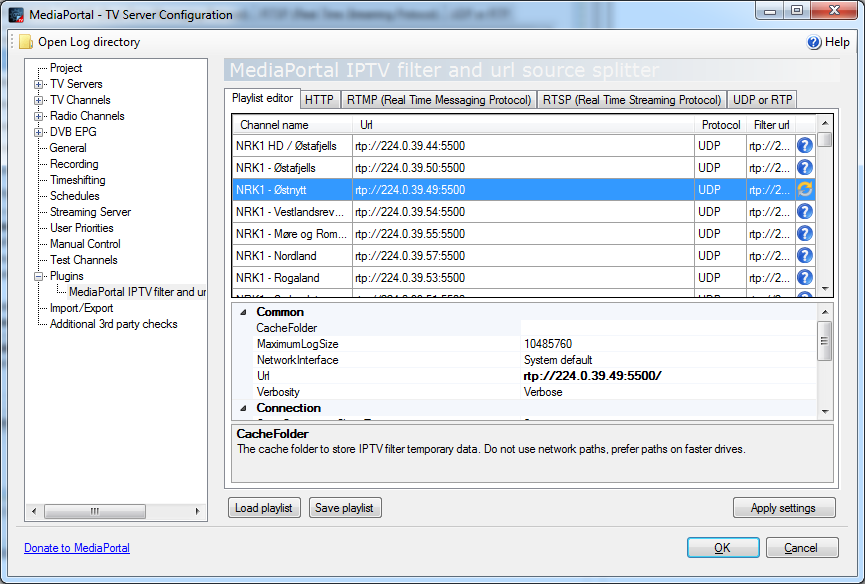The height and width of the screenshot is (584, 865).
Task: Click the tree panel scroll right arrow
Action: [x=197, y=511]
